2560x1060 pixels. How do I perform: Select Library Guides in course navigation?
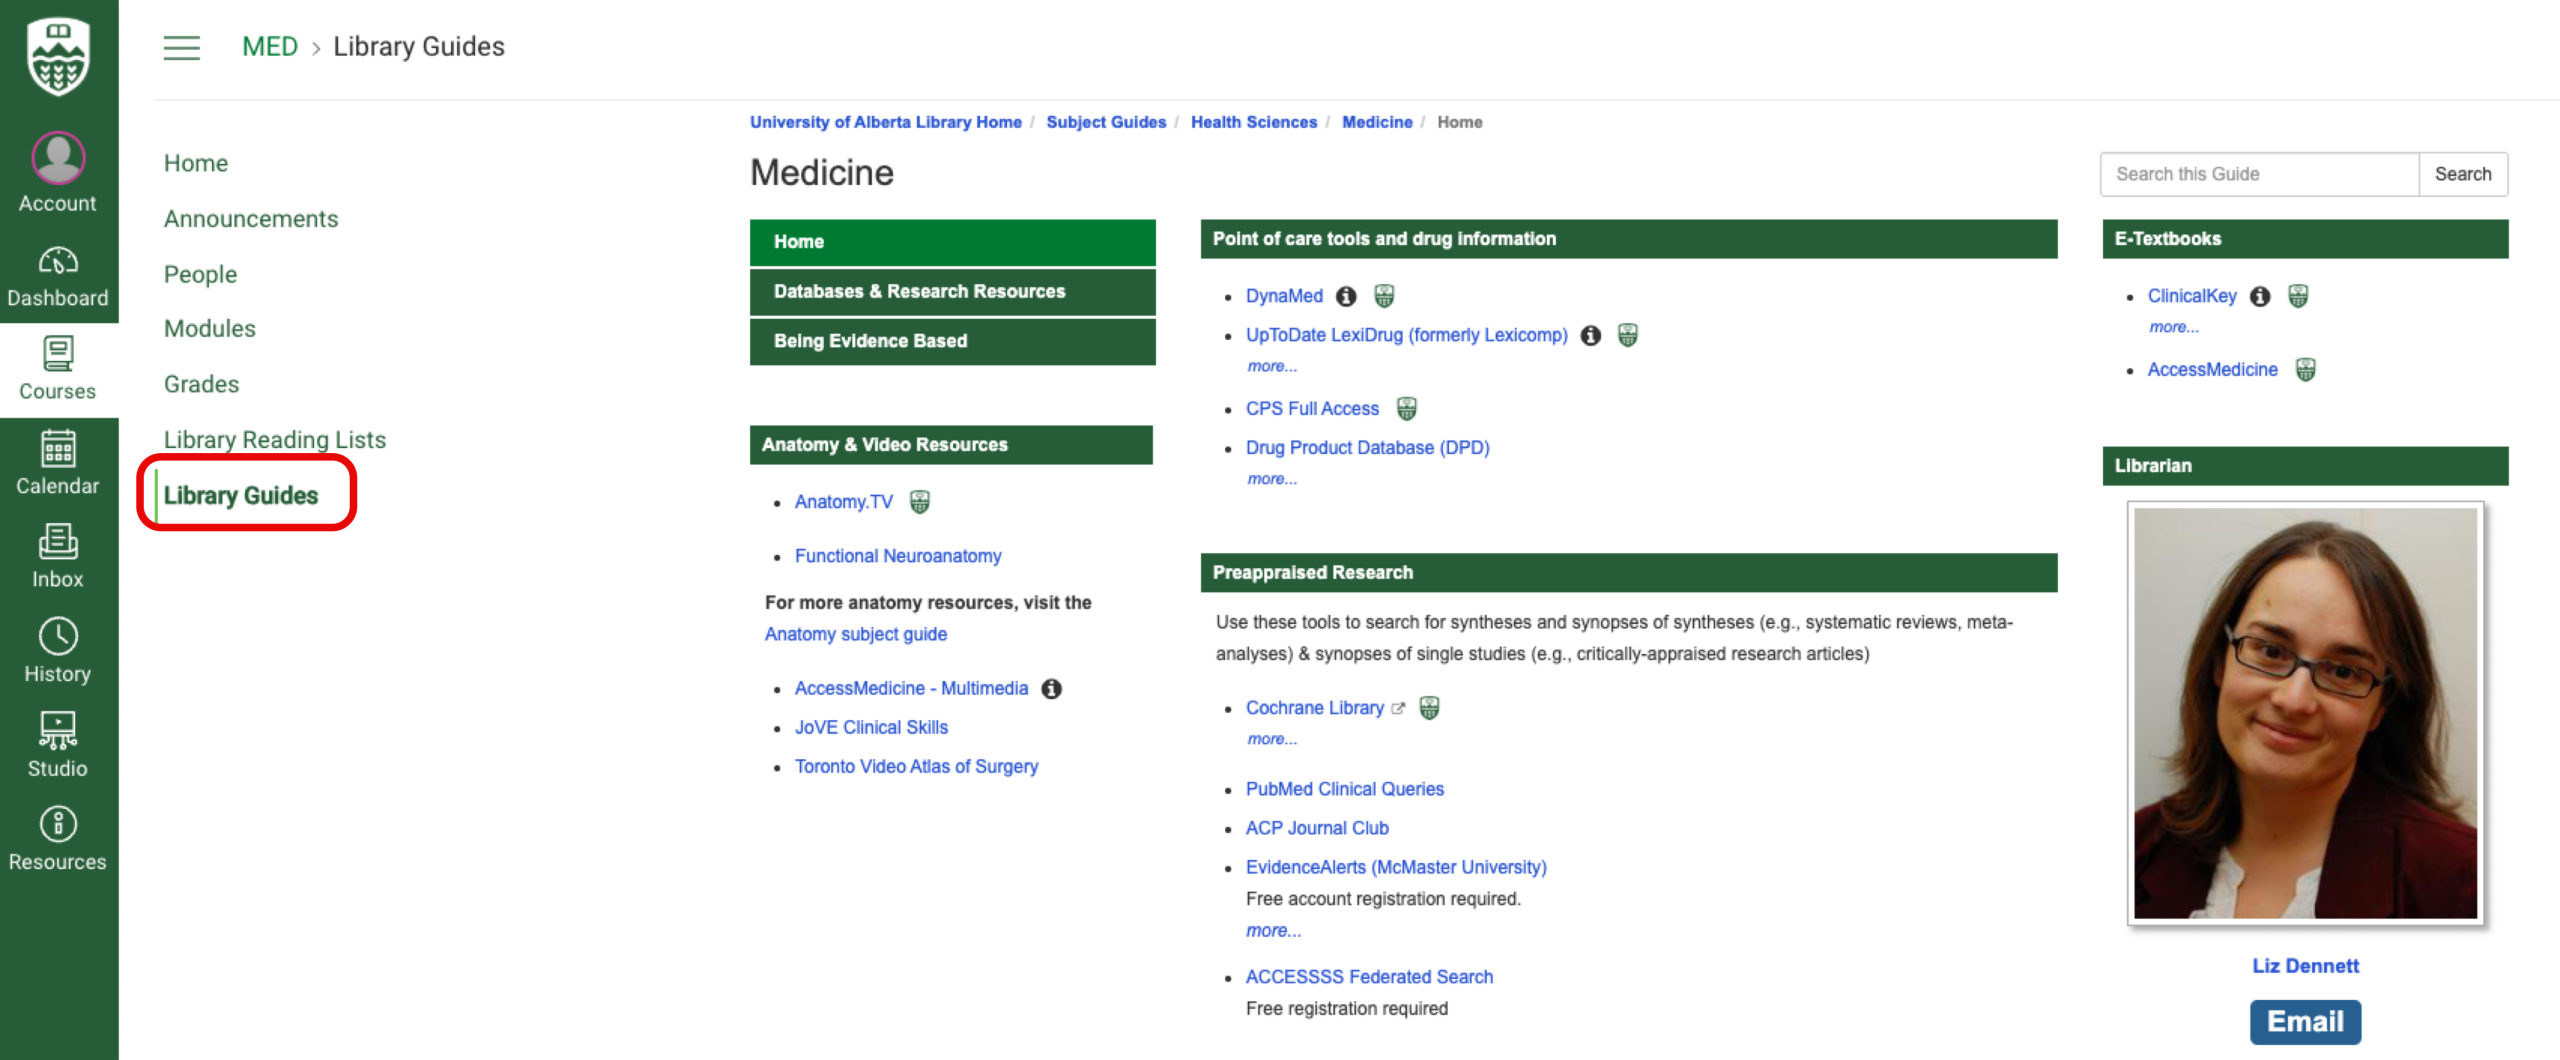tap(241, 496)
